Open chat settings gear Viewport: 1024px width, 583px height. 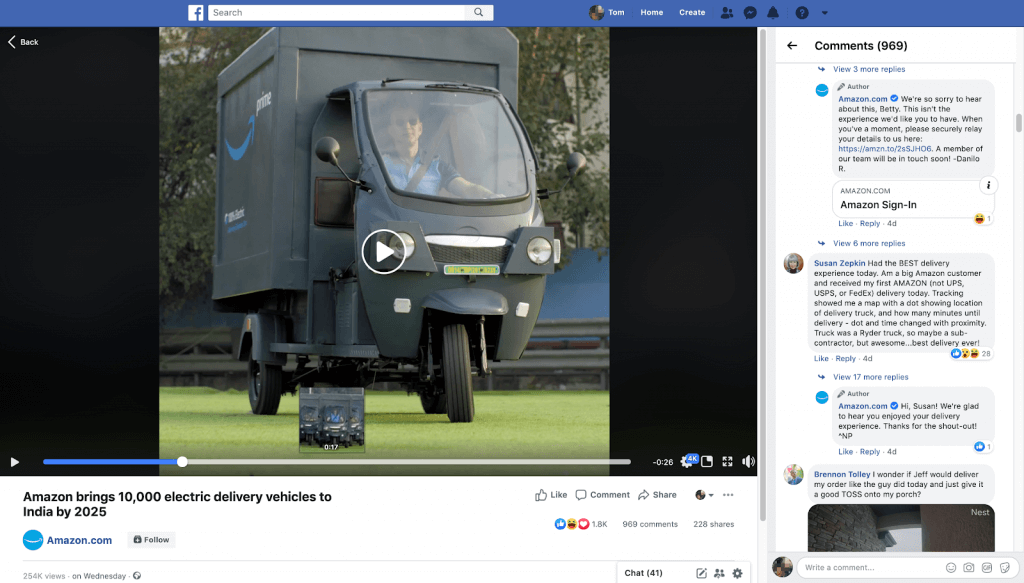(737, 573)
